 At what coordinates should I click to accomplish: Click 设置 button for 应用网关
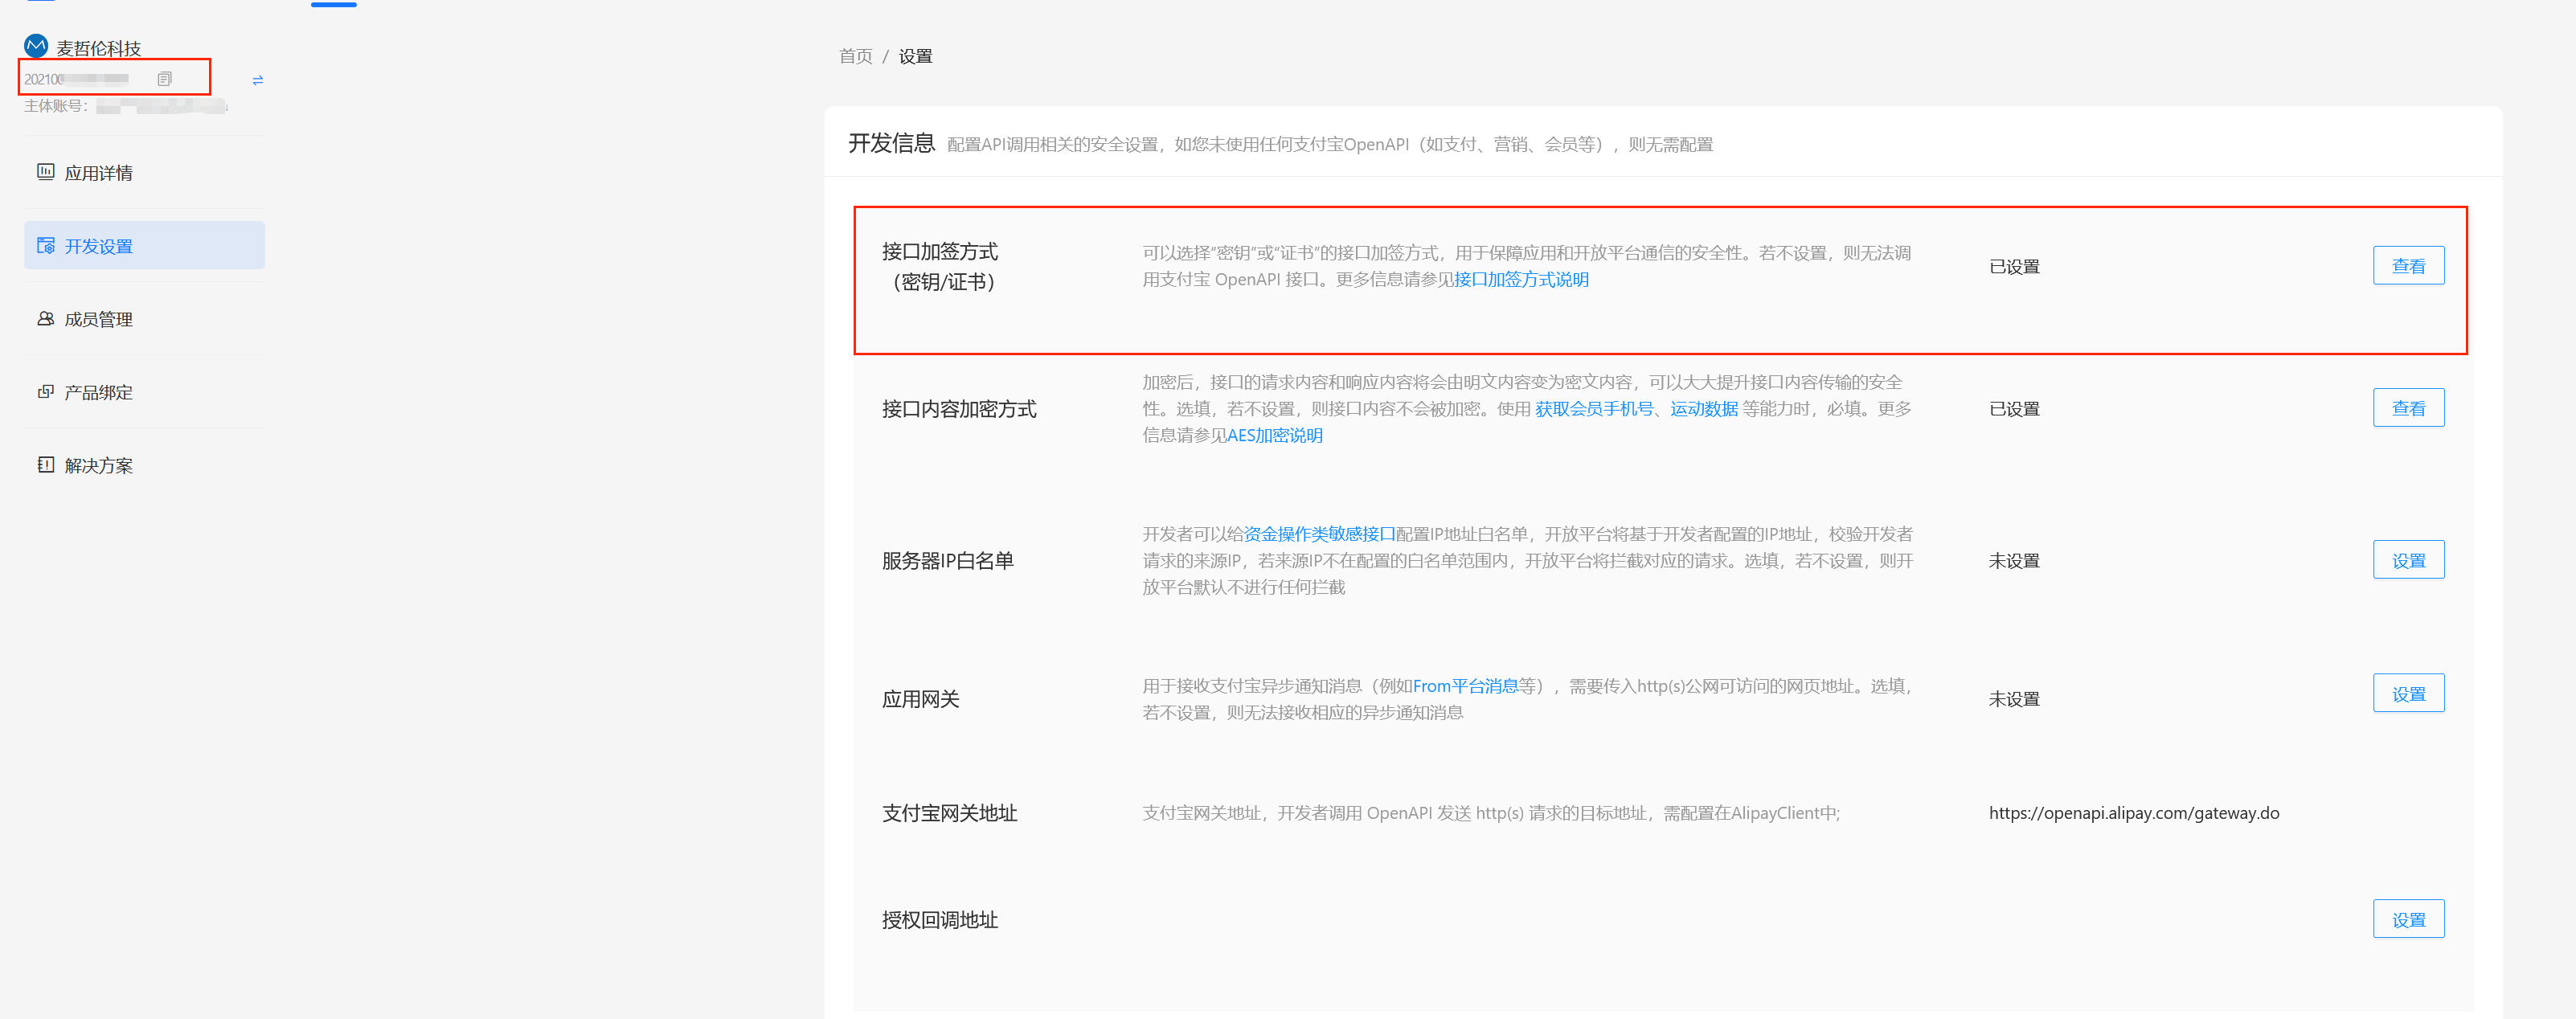coord(2408,692)
